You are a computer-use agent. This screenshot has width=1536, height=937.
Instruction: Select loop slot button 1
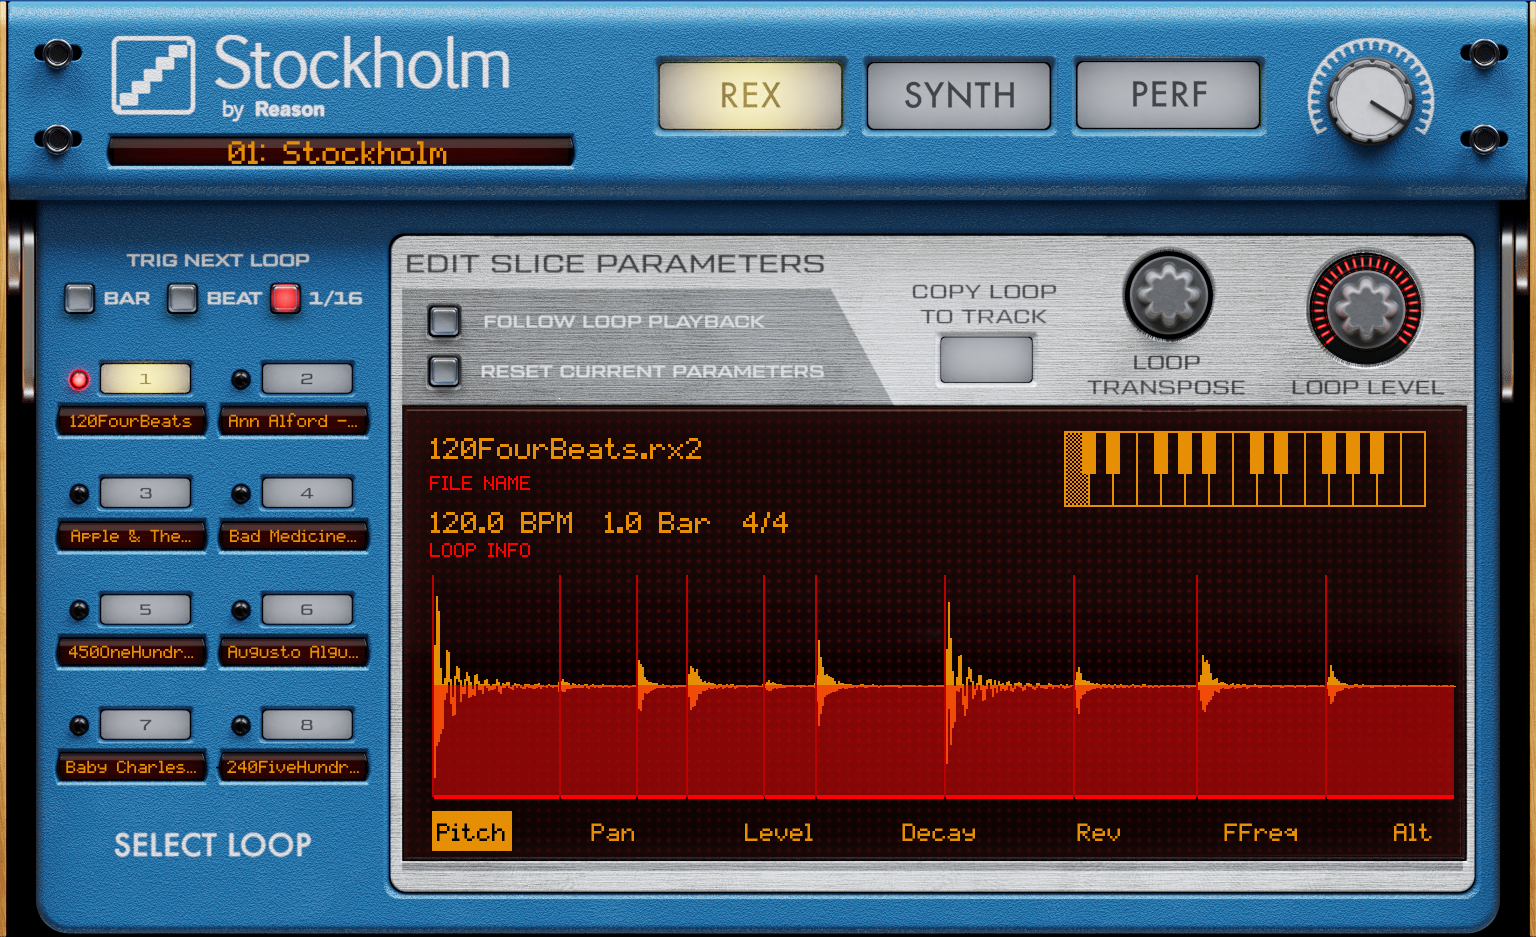145,379
